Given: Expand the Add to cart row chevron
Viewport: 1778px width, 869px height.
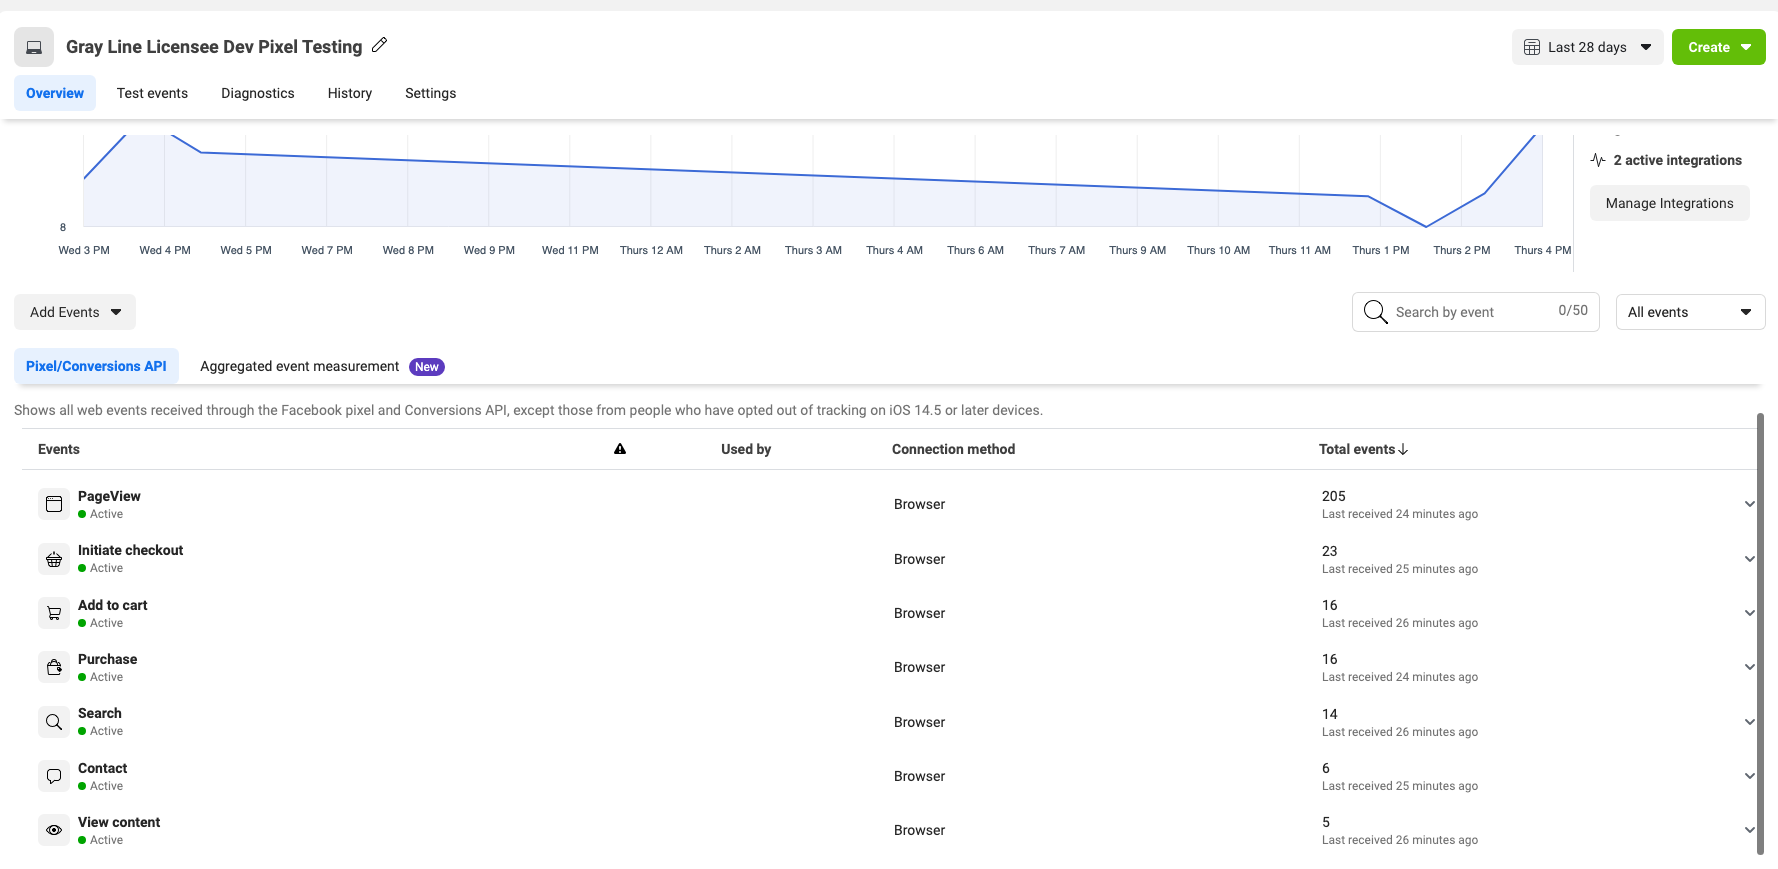Looking at the screenshot, I should point(1749,613).
